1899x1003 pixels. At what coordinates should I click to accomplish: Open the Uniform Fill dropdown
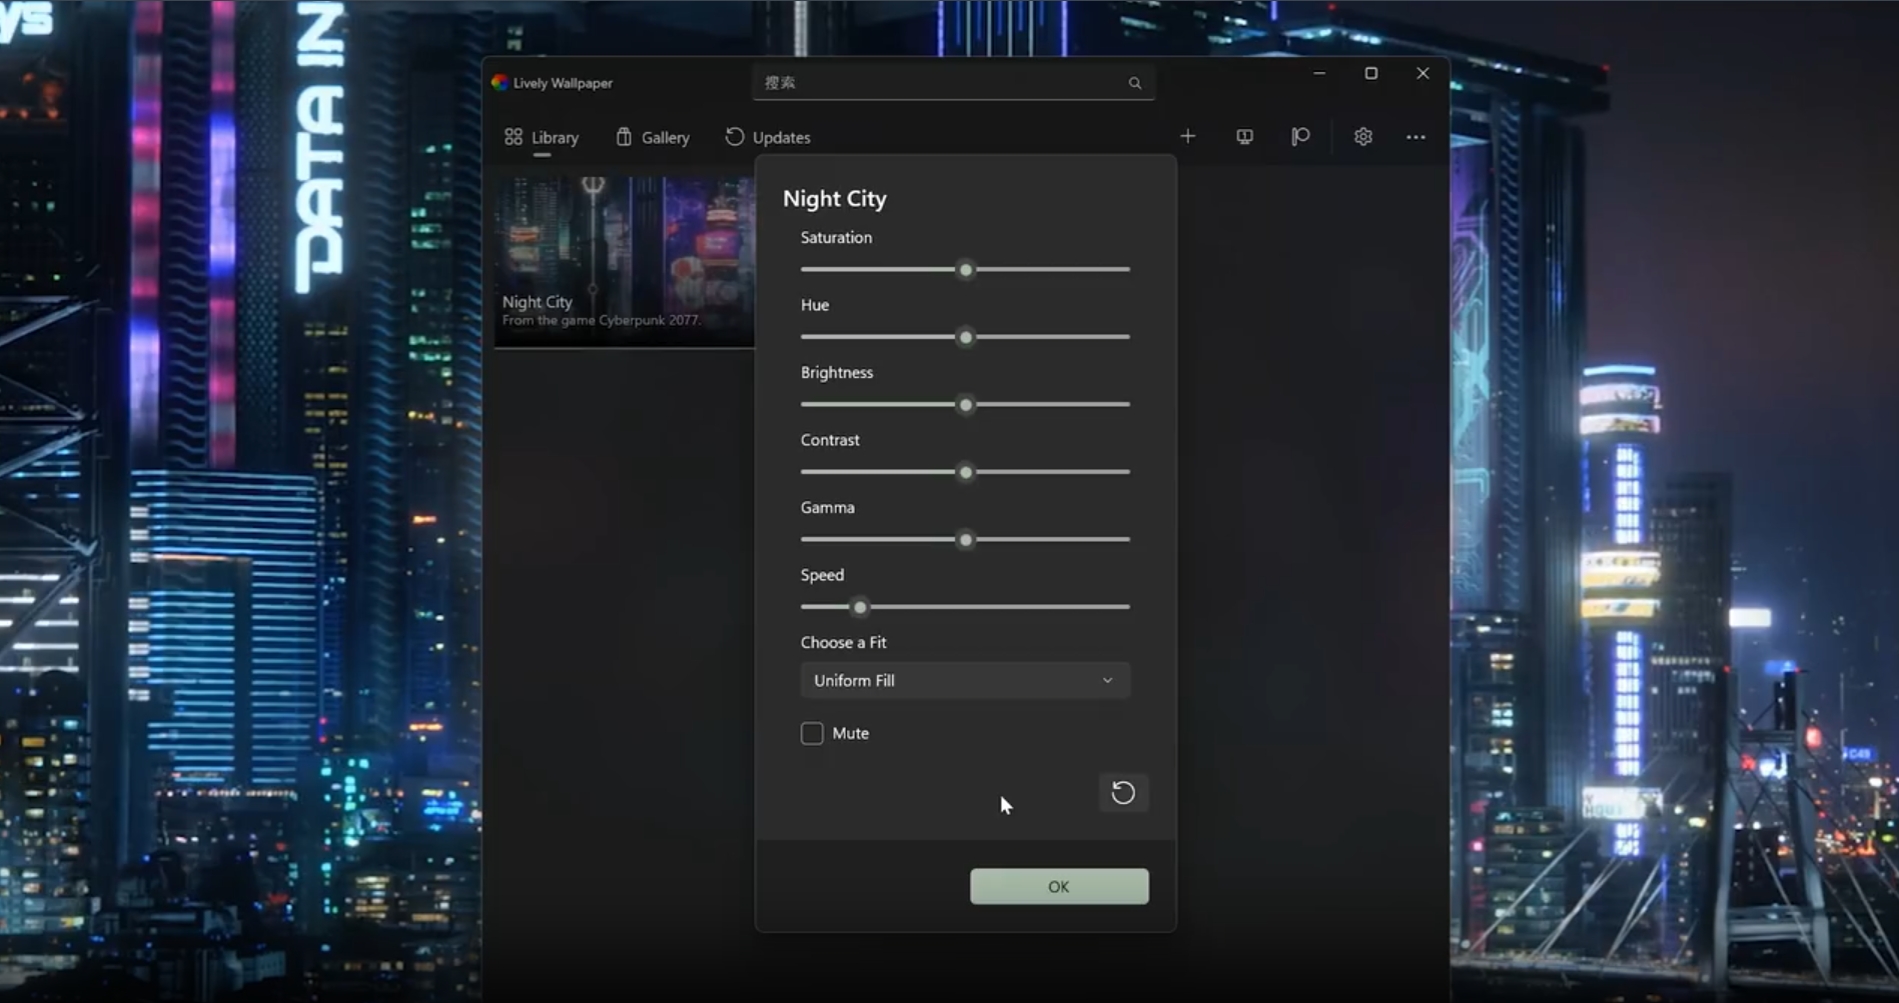tap(965, 680)
